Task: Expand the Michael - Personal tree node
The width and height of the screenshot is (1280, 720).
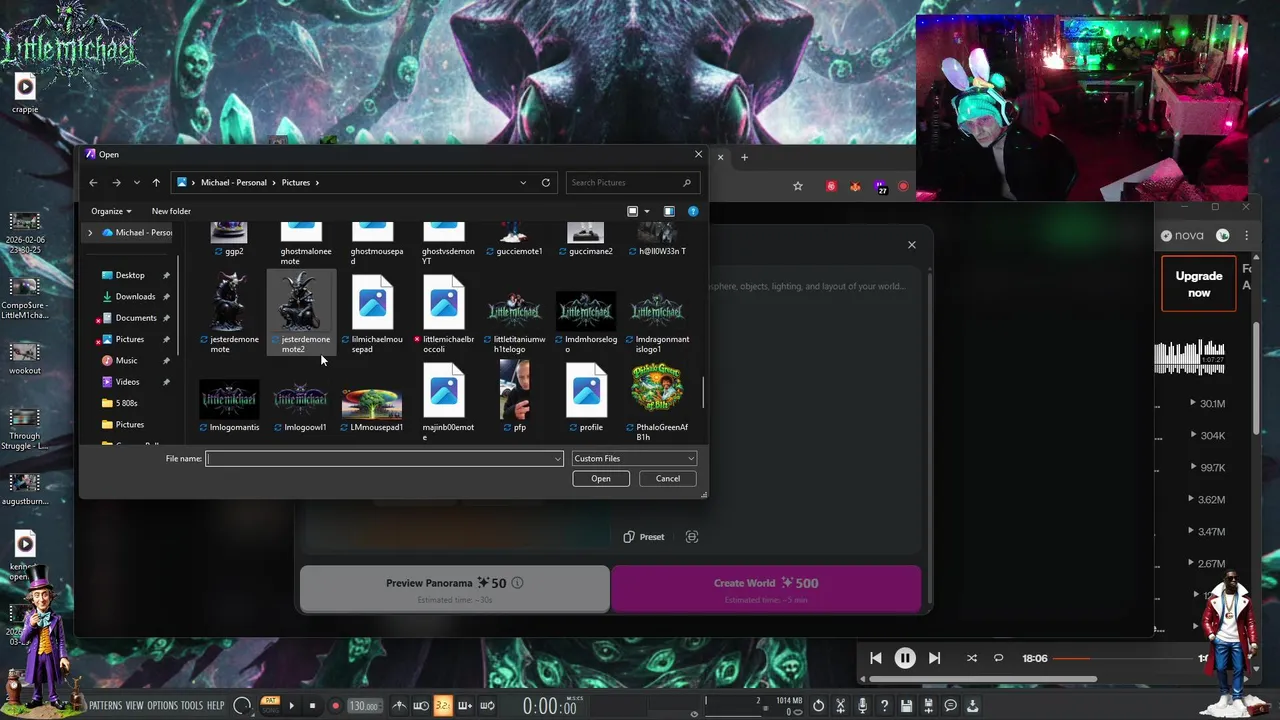Action: (x=90, y=232)
